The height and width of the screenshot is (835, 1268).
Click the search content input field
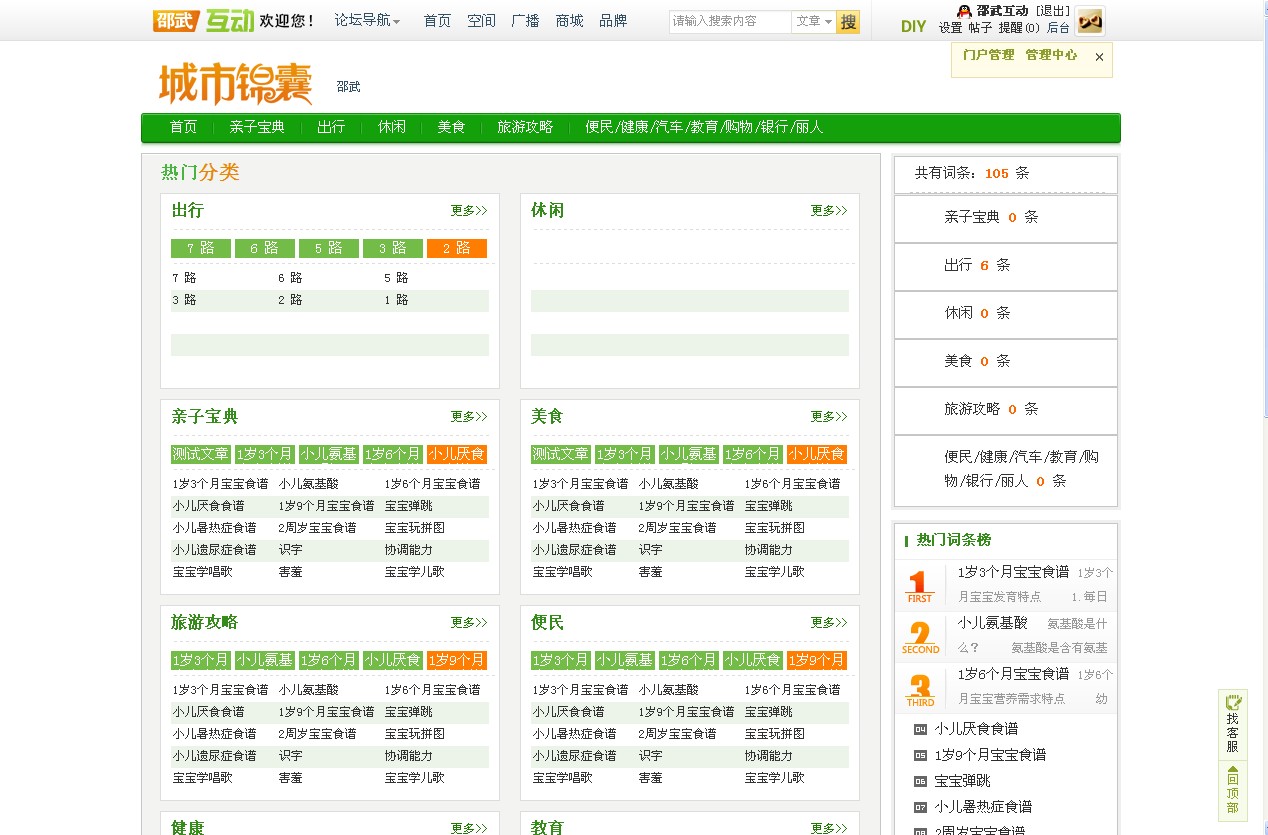(x=730, y=21)
